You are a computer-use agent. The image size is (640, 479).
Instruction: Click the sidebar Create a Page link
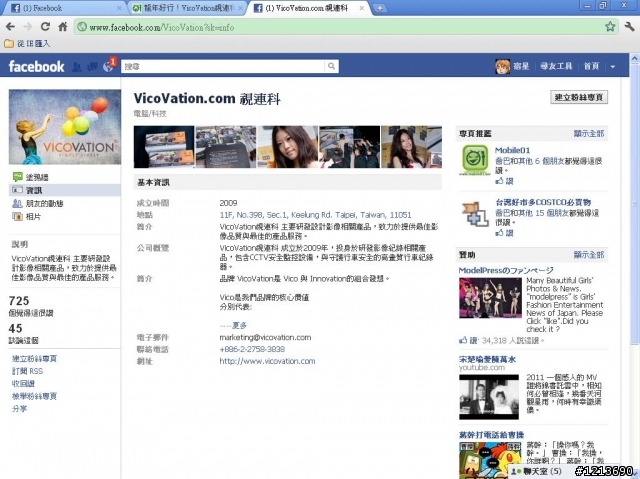pos(34,359)
